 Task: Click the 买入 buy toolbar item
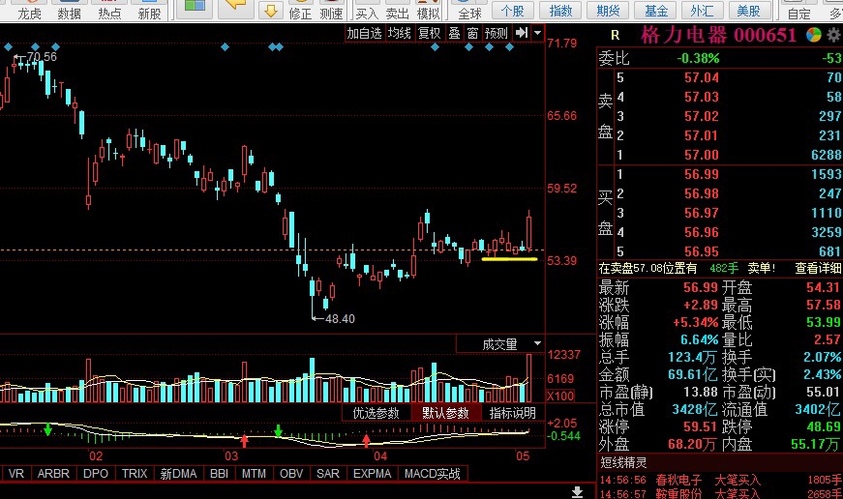[367, 13]
